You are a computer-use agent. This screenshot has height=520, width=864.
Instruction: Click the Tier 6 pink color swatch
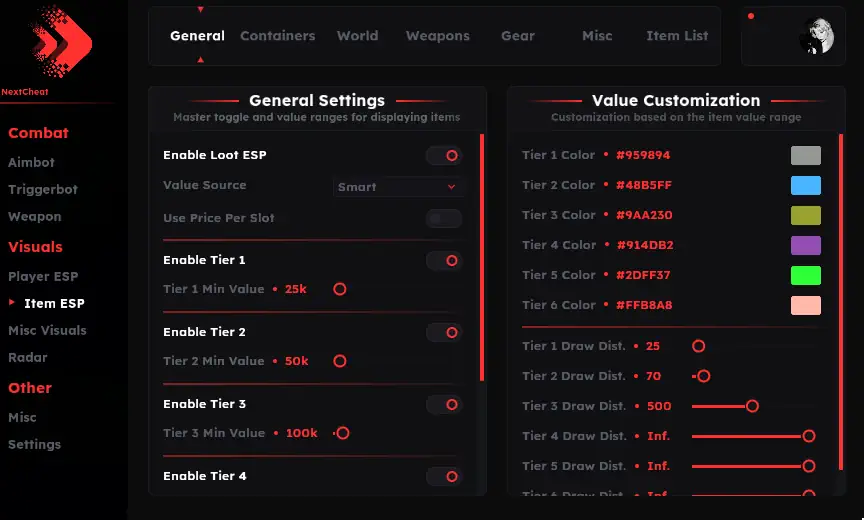point(806,305)
